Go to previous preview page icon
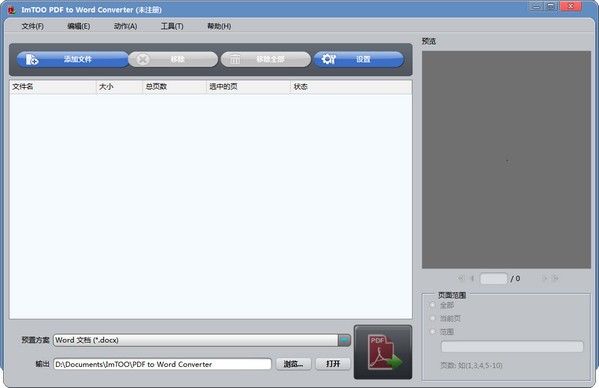The height and width of the screenshot is (388, 599). click(472, 278)
